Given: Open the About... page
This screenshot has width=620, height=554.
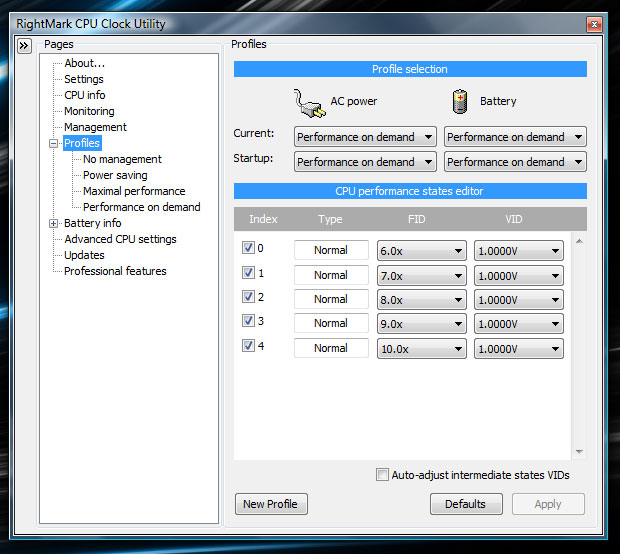Looking at the screenshot, I should (85, 63).
